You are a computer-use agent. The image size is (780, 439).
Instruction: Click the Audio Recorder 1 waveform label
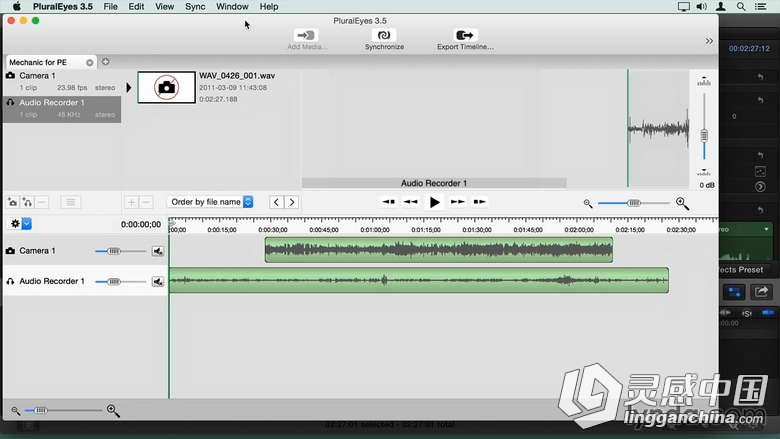[x=434, y=183]
